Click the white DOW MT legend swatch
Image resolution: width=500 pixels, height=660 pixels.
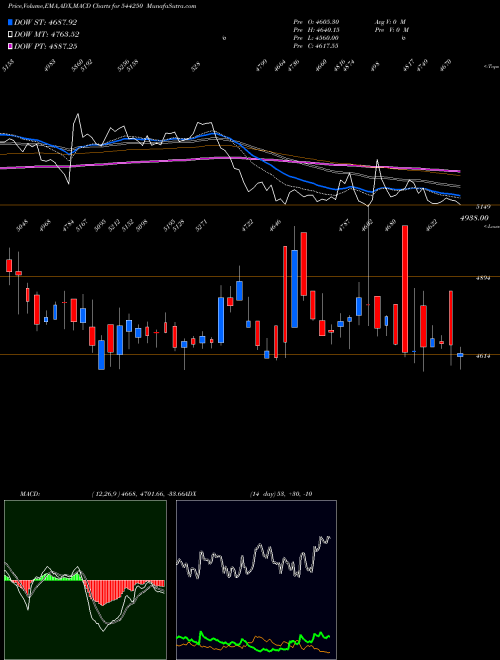click(10, 35)
